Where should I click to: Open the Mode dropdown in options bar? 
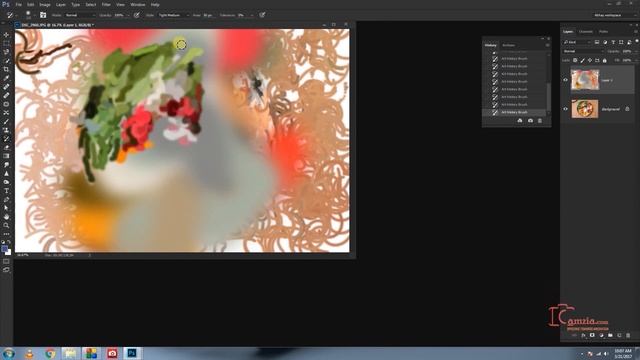(x=80, y=15)
